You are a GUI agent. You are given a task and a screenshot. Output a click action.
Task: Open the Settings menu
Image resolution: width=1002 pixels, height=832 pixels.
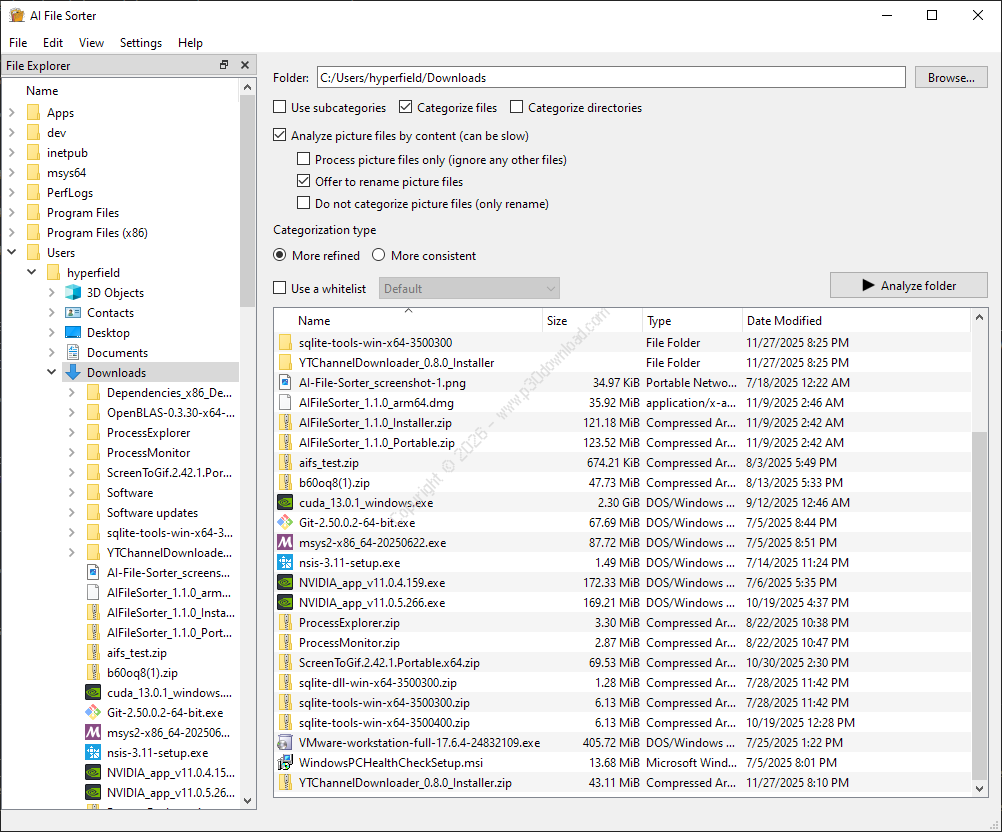pos(140,43)
